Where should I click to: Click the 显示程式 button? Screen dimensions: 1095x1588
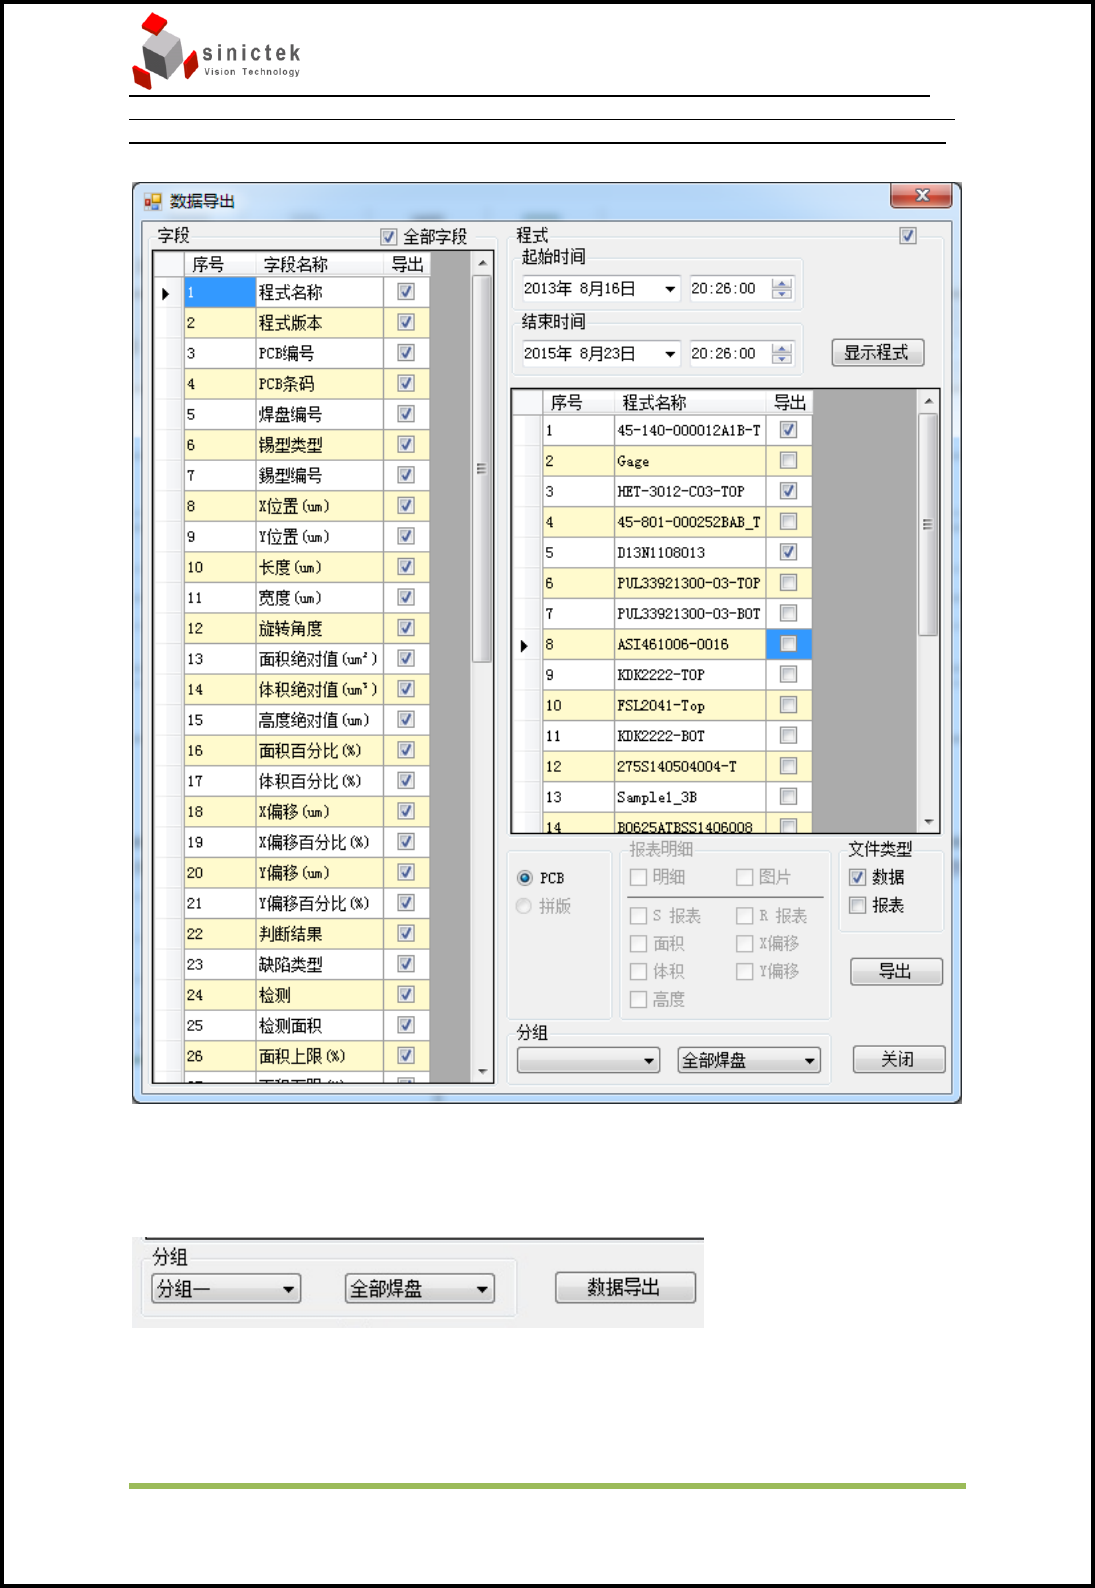[x=877, y=353]
